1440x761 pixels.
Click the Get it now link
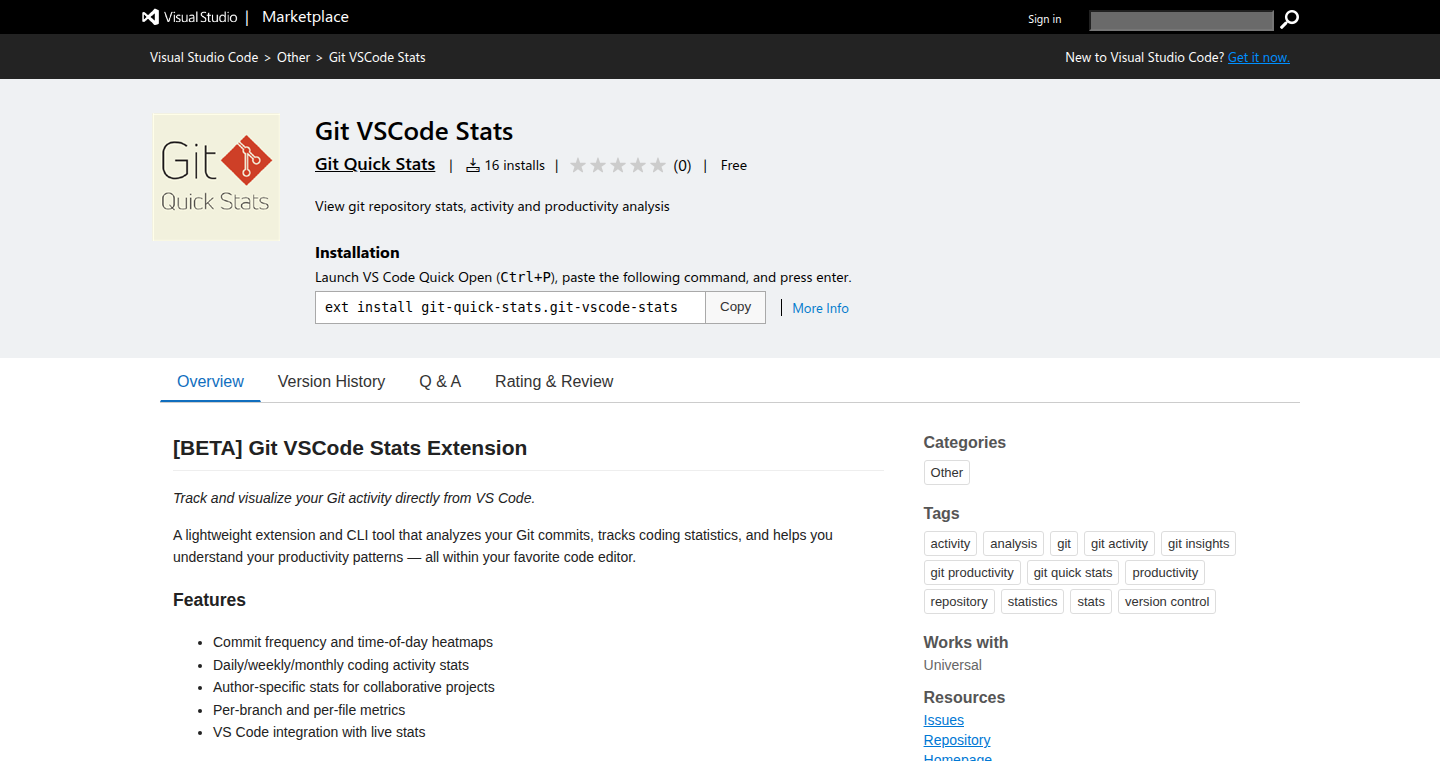tap(1259, 57)
